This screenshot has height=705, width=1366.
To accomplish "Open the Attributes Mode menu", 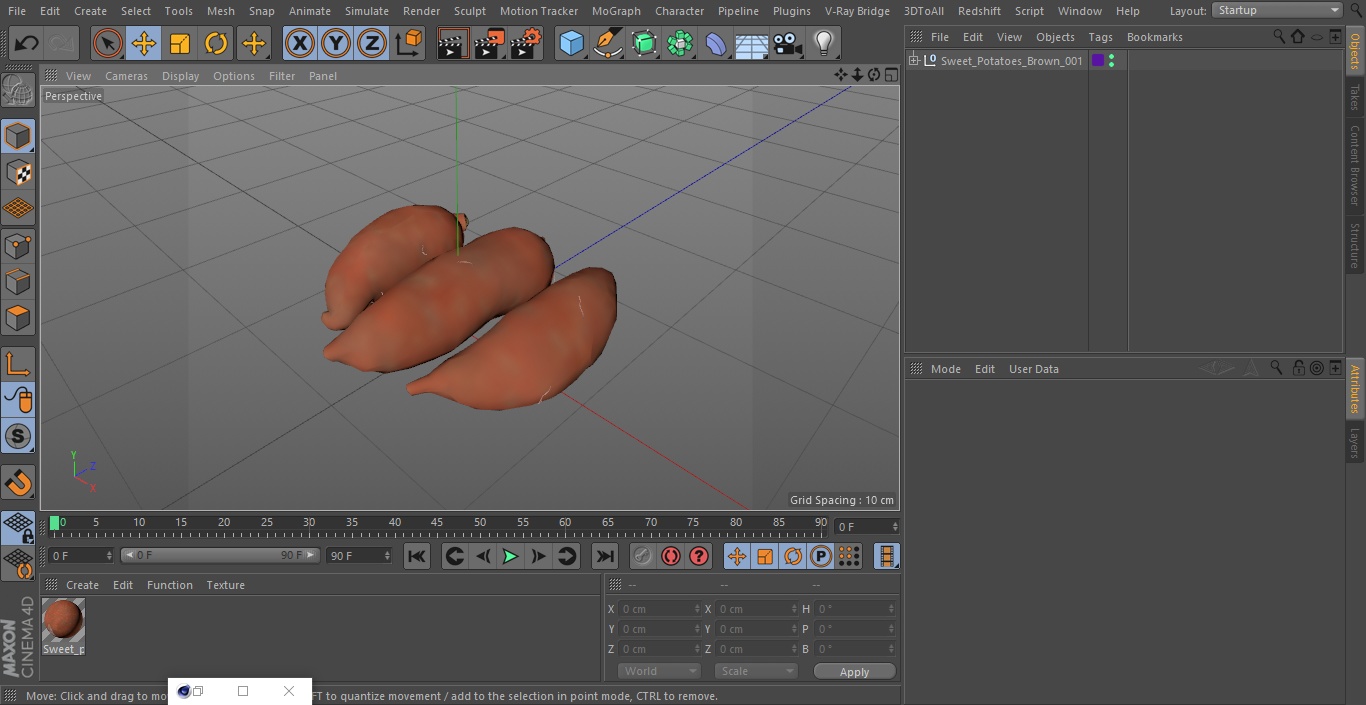I will (945, 369).
